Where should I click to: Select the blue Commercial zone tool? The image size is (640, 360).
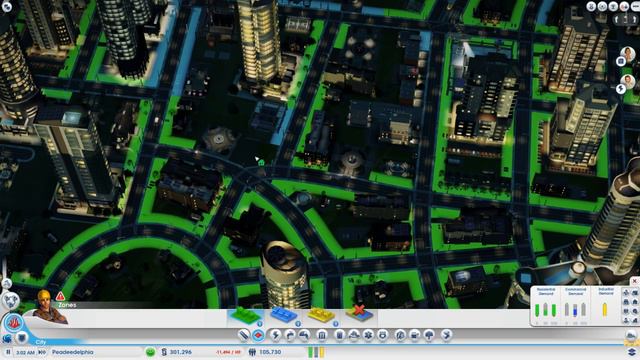tap(284, 315)
